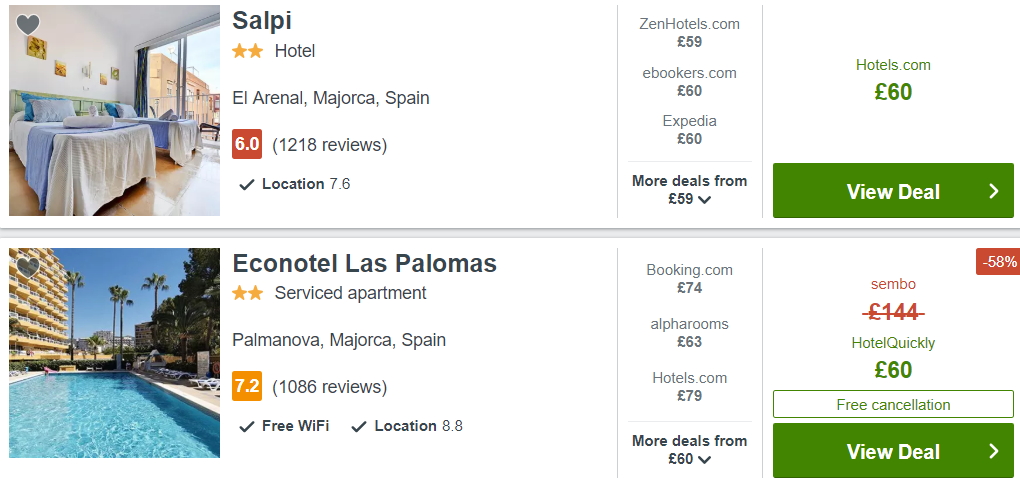The width and height of the screenshot is (1020, 481).
Task: Open the Econotel pool photo thumbnail
Action: pos(114,353)
